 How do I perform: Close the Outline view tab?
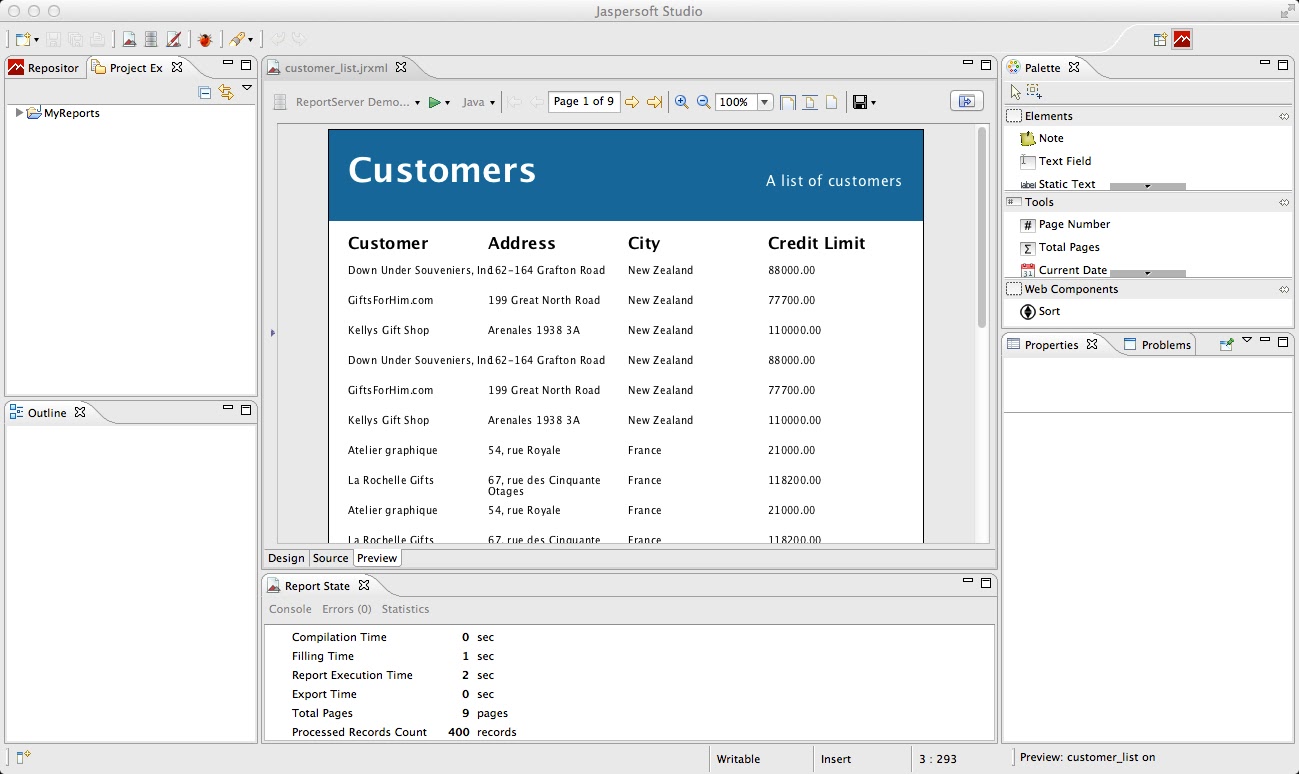pyautogui.click(x=80, y=412)
